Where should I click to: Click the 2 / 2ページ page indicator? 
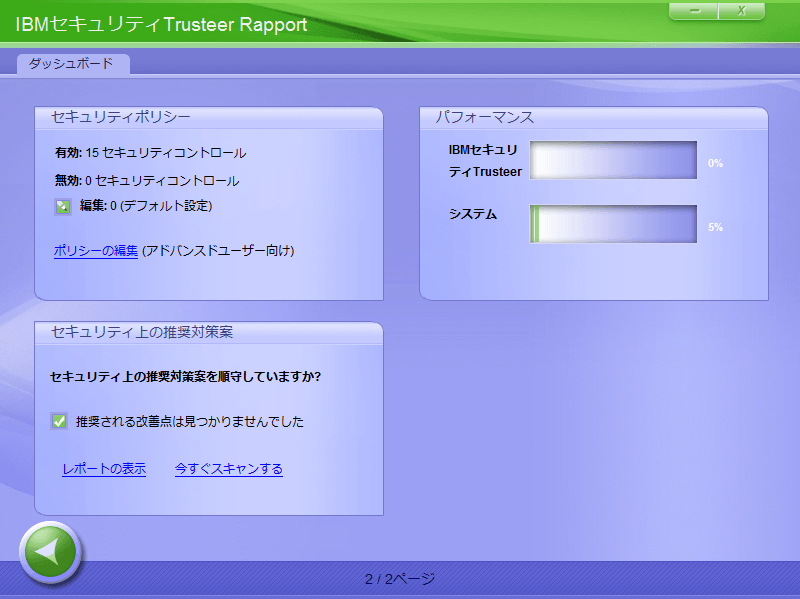400,579
